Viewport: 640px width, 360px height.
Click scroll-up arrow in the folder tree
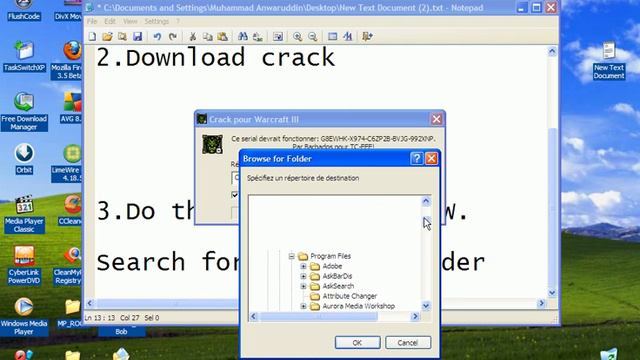tap(426, 201)
